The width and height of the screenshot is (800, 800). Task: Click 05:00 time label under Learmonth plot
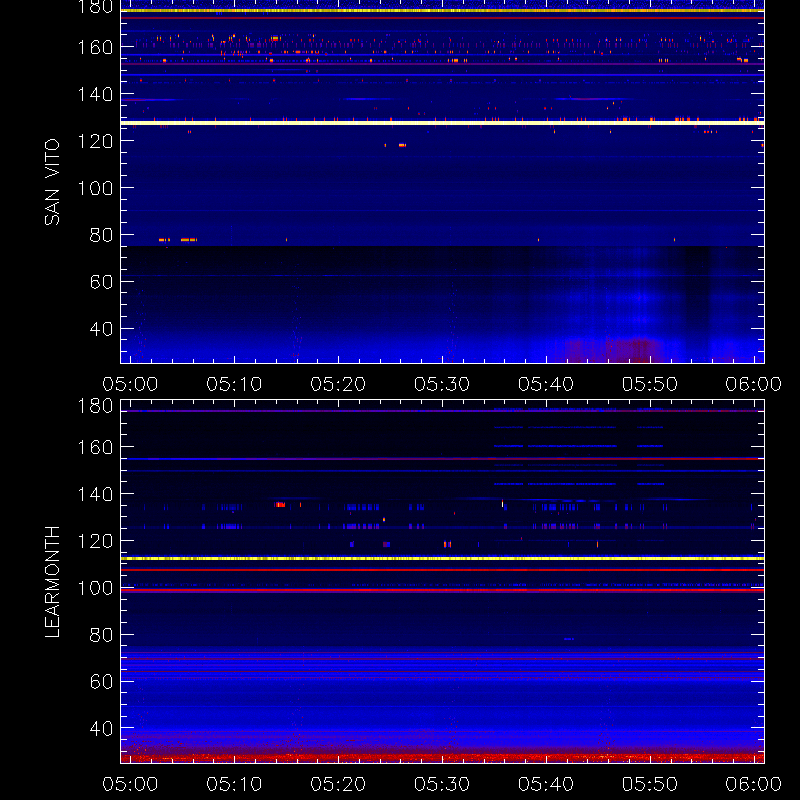130,784
